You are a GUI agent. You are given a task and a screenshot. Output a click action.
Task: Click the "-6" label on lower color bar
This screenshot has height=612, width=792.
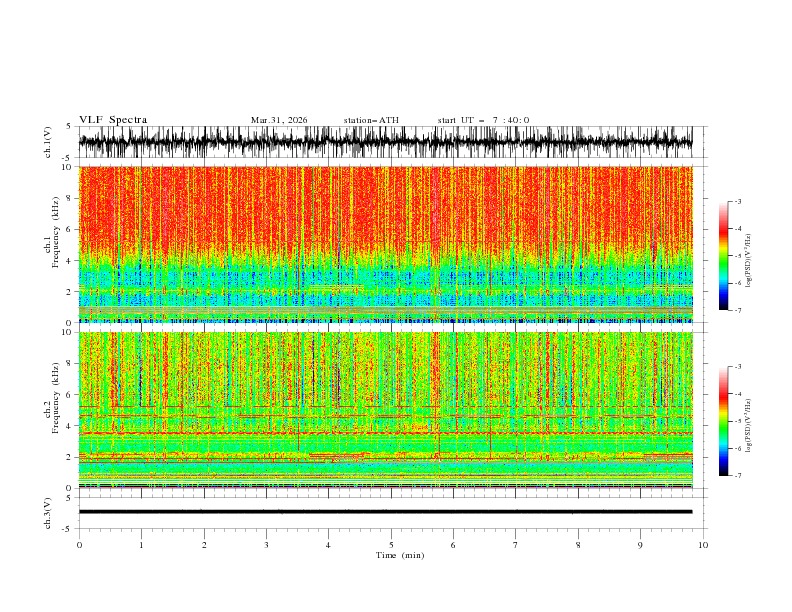(737, 448)
